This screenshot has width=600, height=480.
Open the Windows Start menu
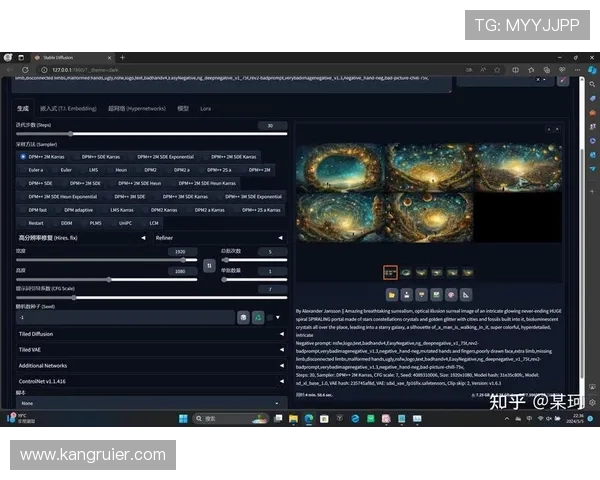[184, 416]
